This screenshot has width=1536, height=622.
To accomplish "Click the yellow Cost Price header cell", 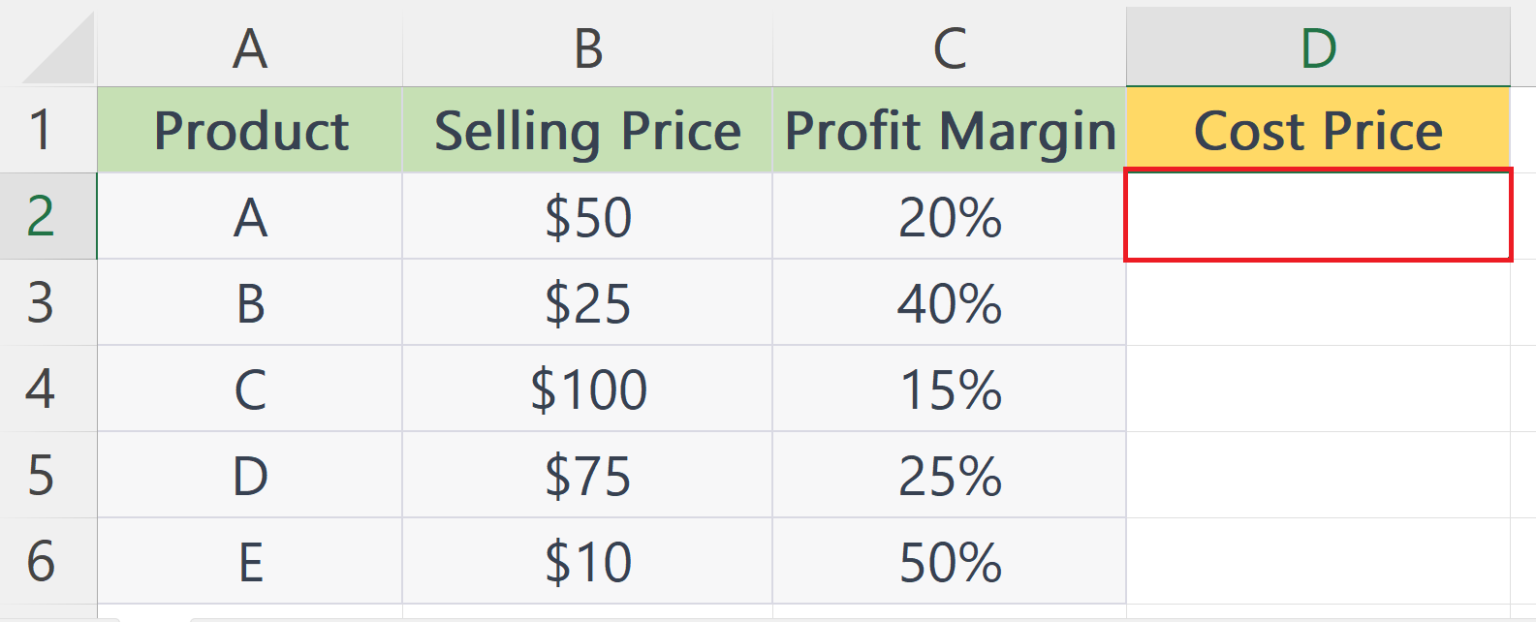I will tap(1318, 130).
